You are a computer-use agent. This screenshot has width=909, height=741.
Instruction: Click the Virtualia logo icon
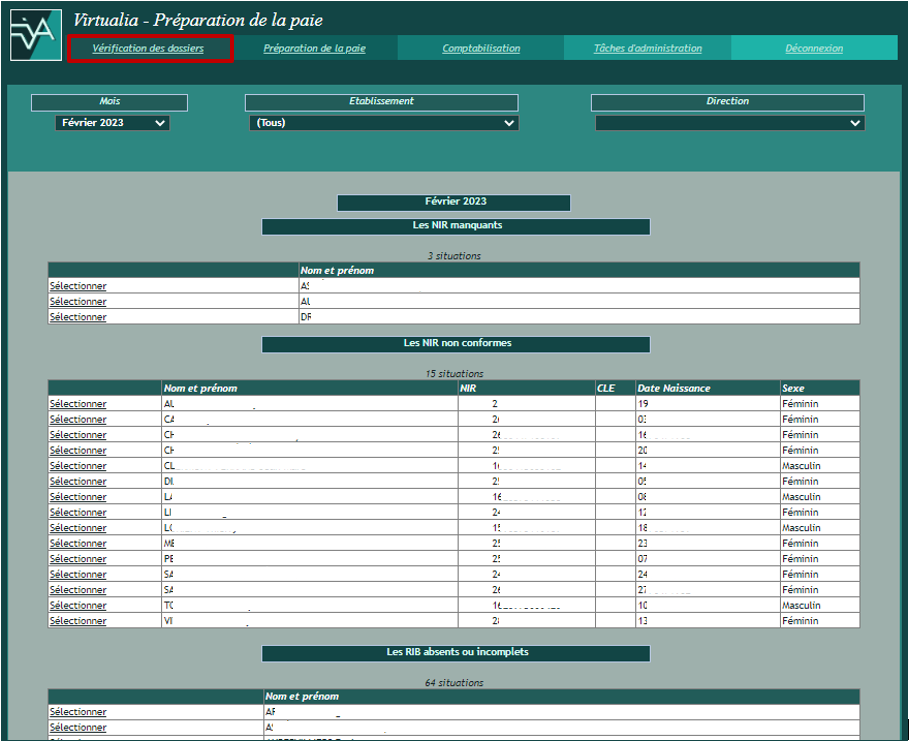[x=35, y=36]
